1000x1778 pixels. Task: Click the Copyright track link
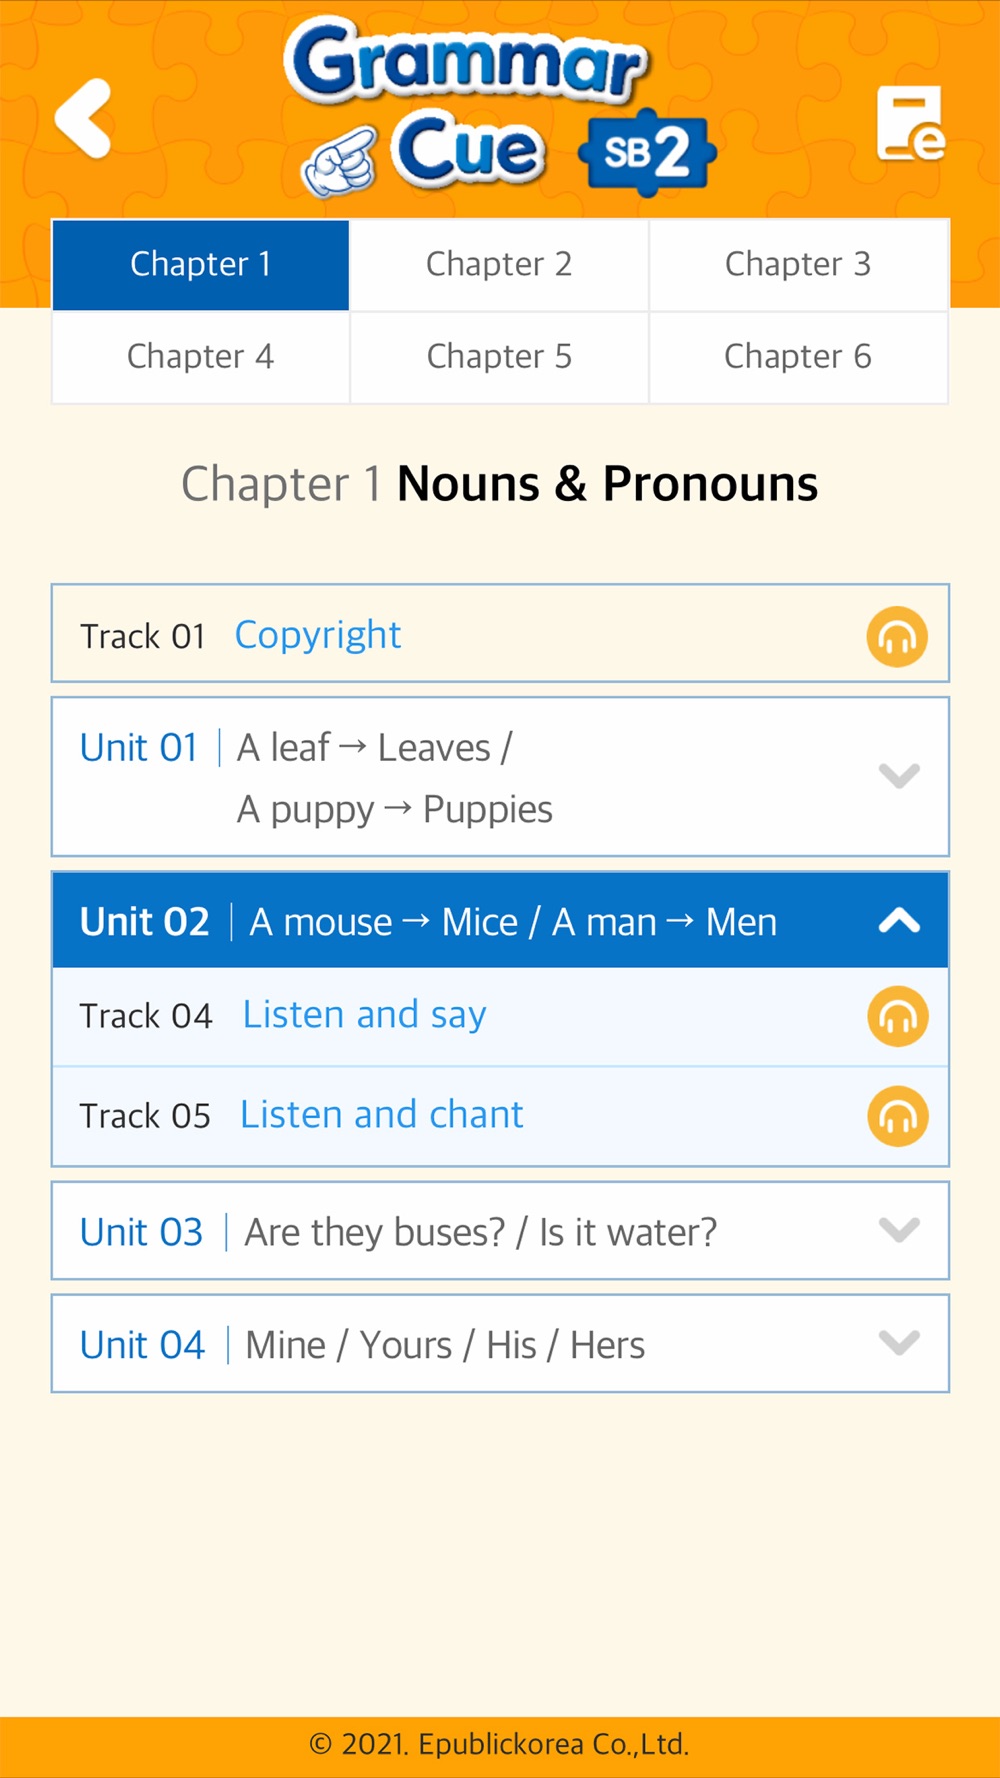tap(318, 636)
